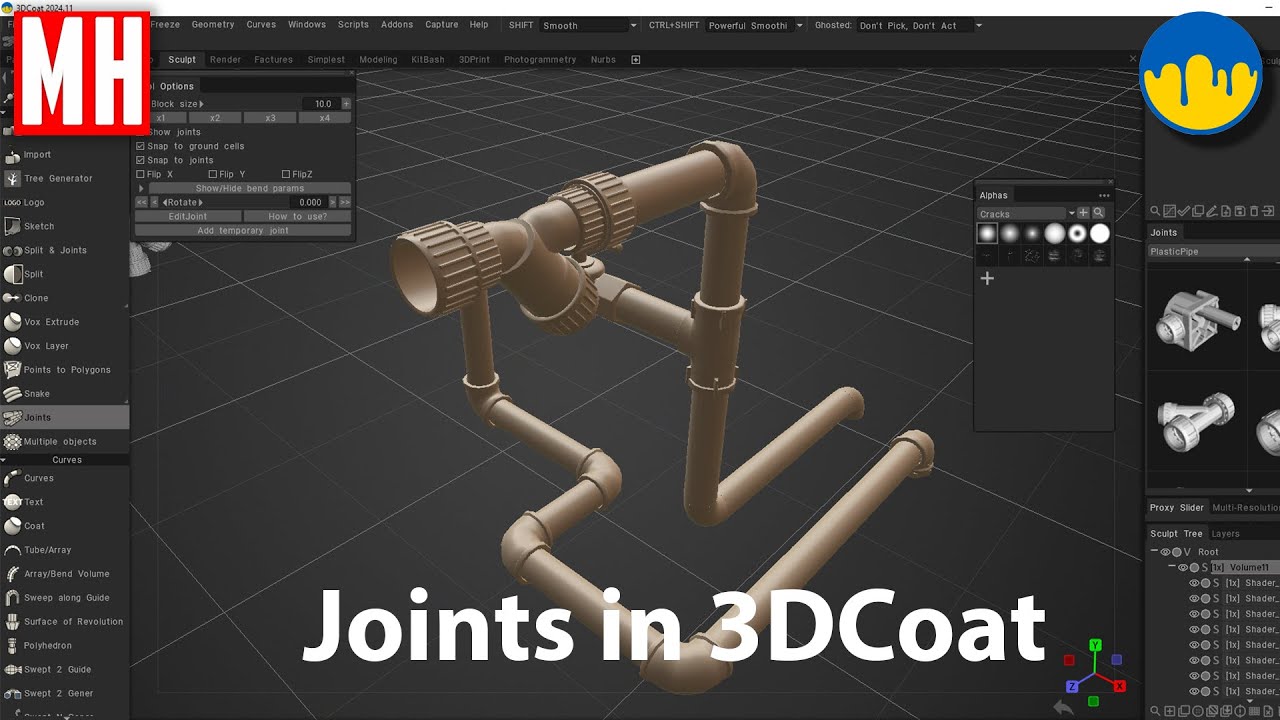Viewport: 1280px width, 720px height.
Task: Click the plus icon beside Cracks dropdown
Action: tap(1083, 213)
